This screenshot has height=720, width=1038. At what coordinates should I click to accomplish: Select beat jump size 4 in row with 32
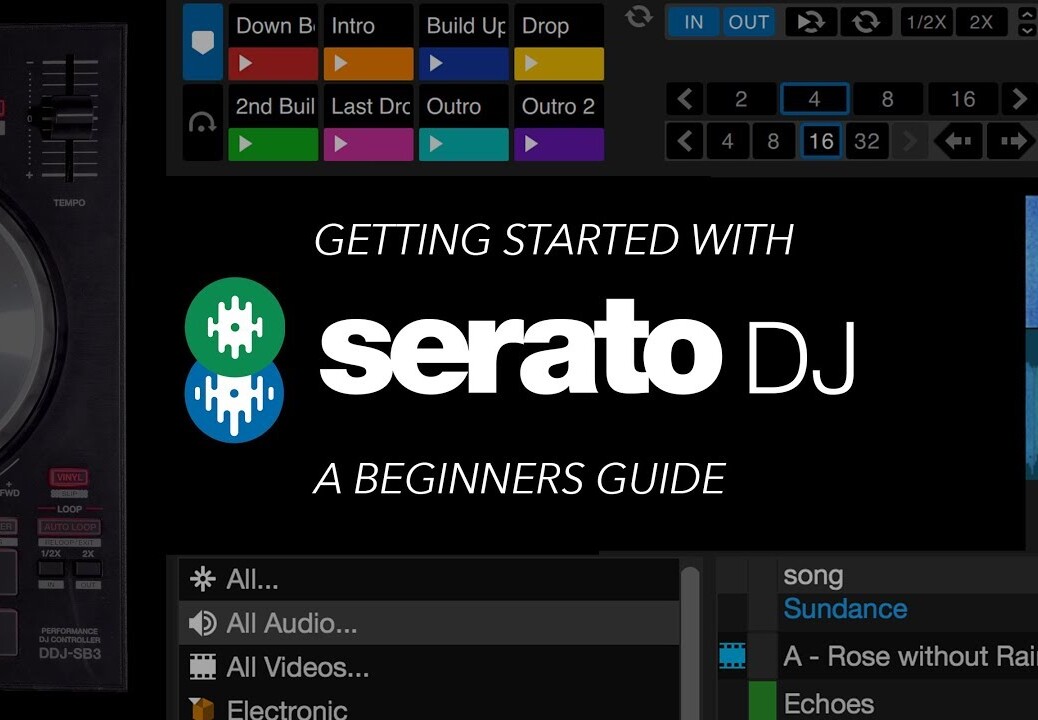coord(728,141)
